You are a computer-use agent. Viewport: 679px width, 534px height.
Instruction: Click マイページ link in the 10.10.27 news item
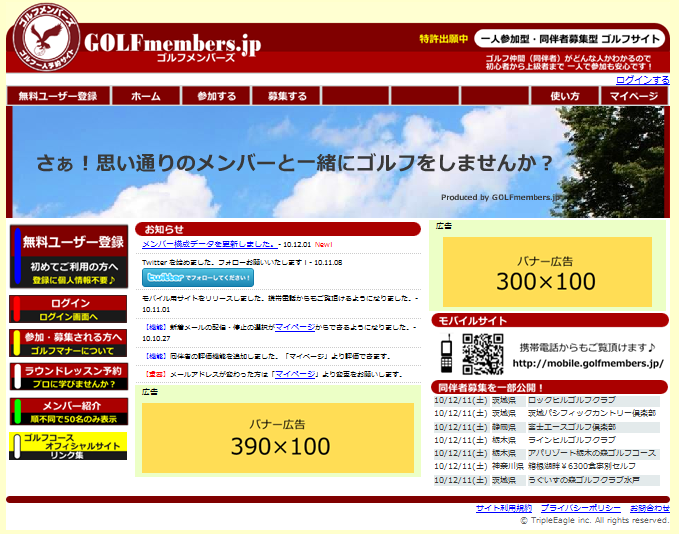click(x=295, y=327)
